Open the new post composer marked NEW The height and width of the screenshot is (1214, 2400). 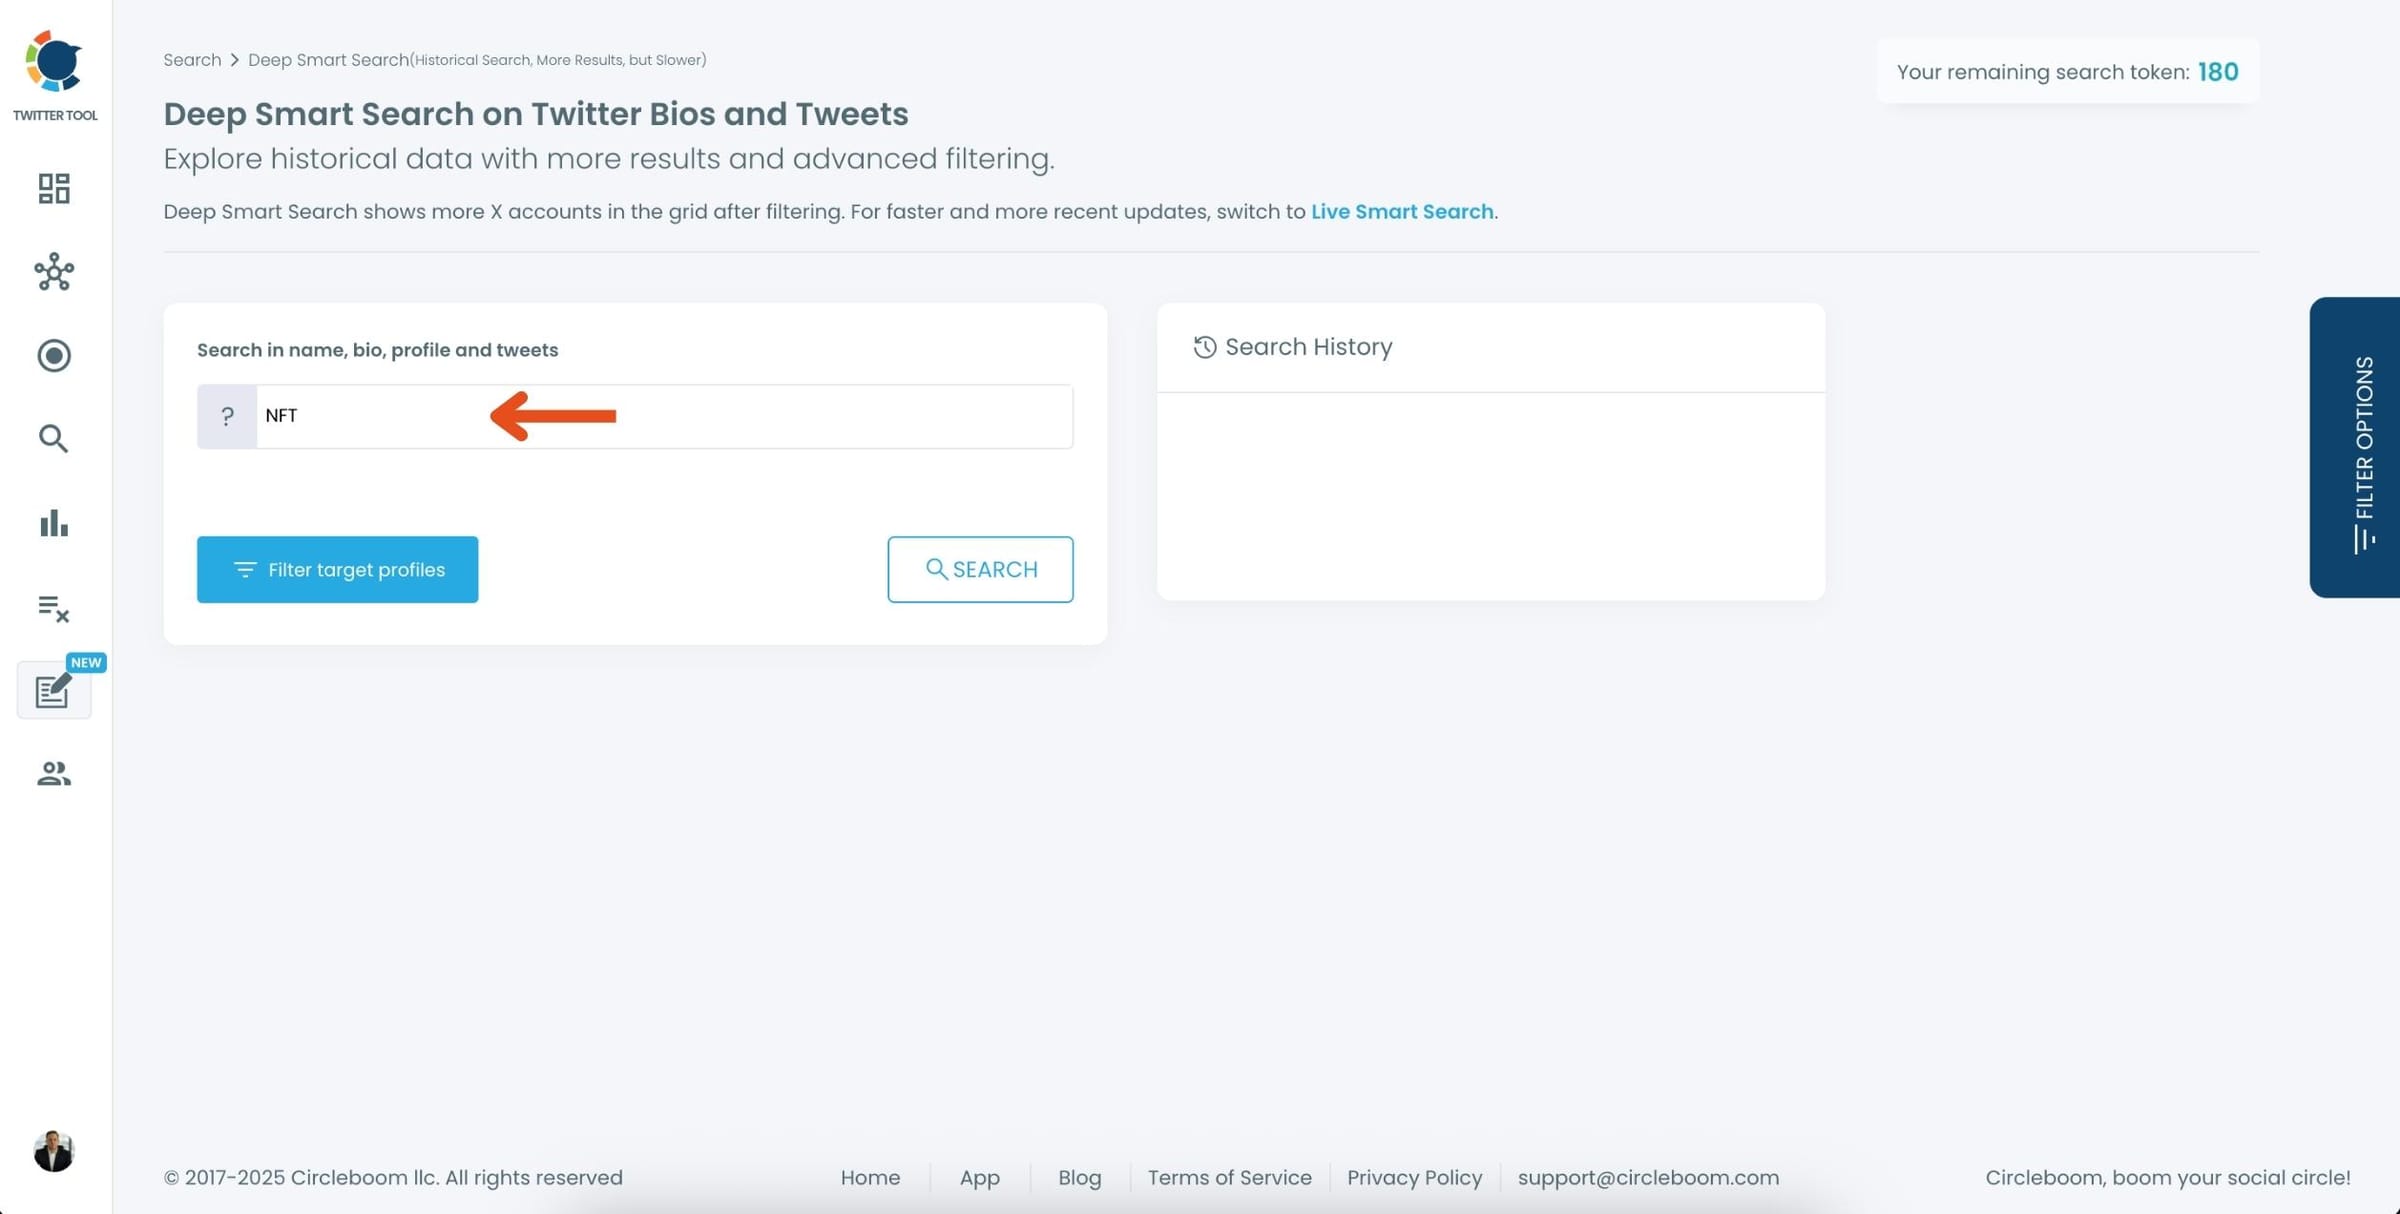pyautogui.click(x=53, y=690)
